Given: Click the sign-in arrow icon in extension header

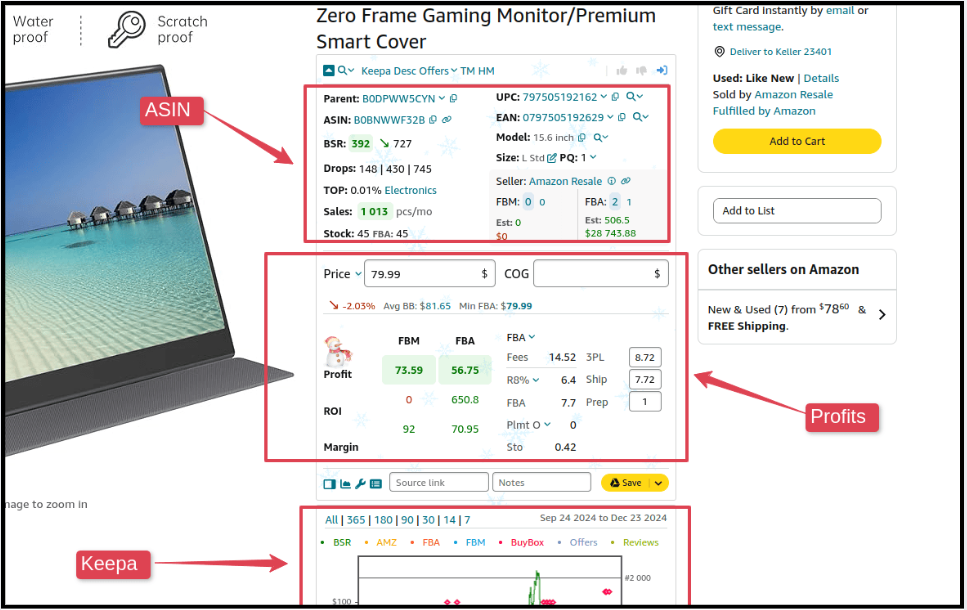Looking at the screenshot, I should [x=662, y=71].
